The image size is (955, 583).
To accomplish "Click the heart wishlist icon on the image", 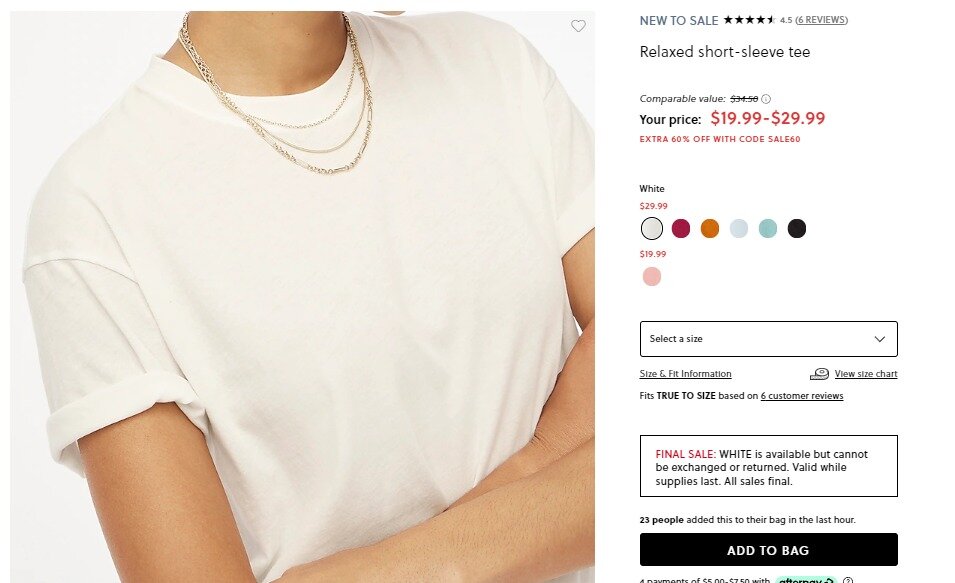I will click(x=578, y=26).
